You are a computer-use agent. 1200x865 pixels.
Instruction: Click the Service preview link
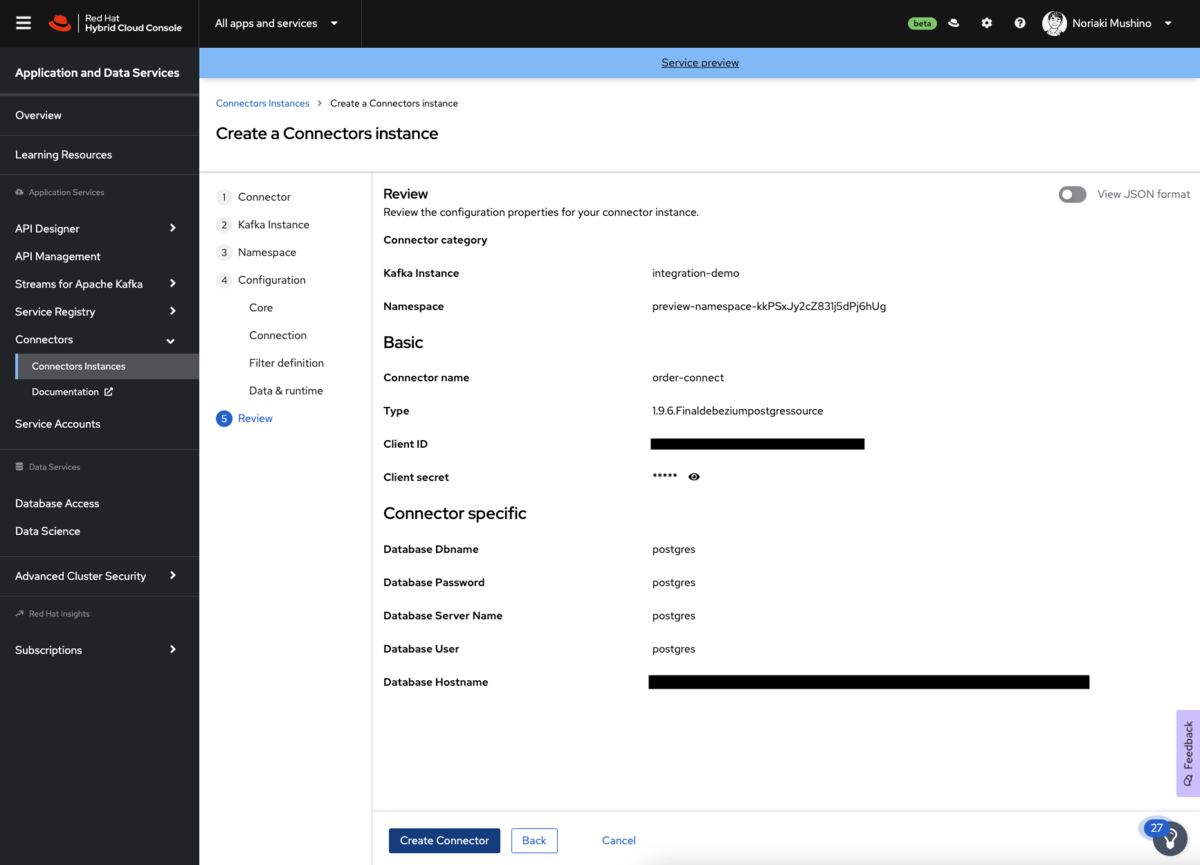pyautogui.click(x=700, y=62)
